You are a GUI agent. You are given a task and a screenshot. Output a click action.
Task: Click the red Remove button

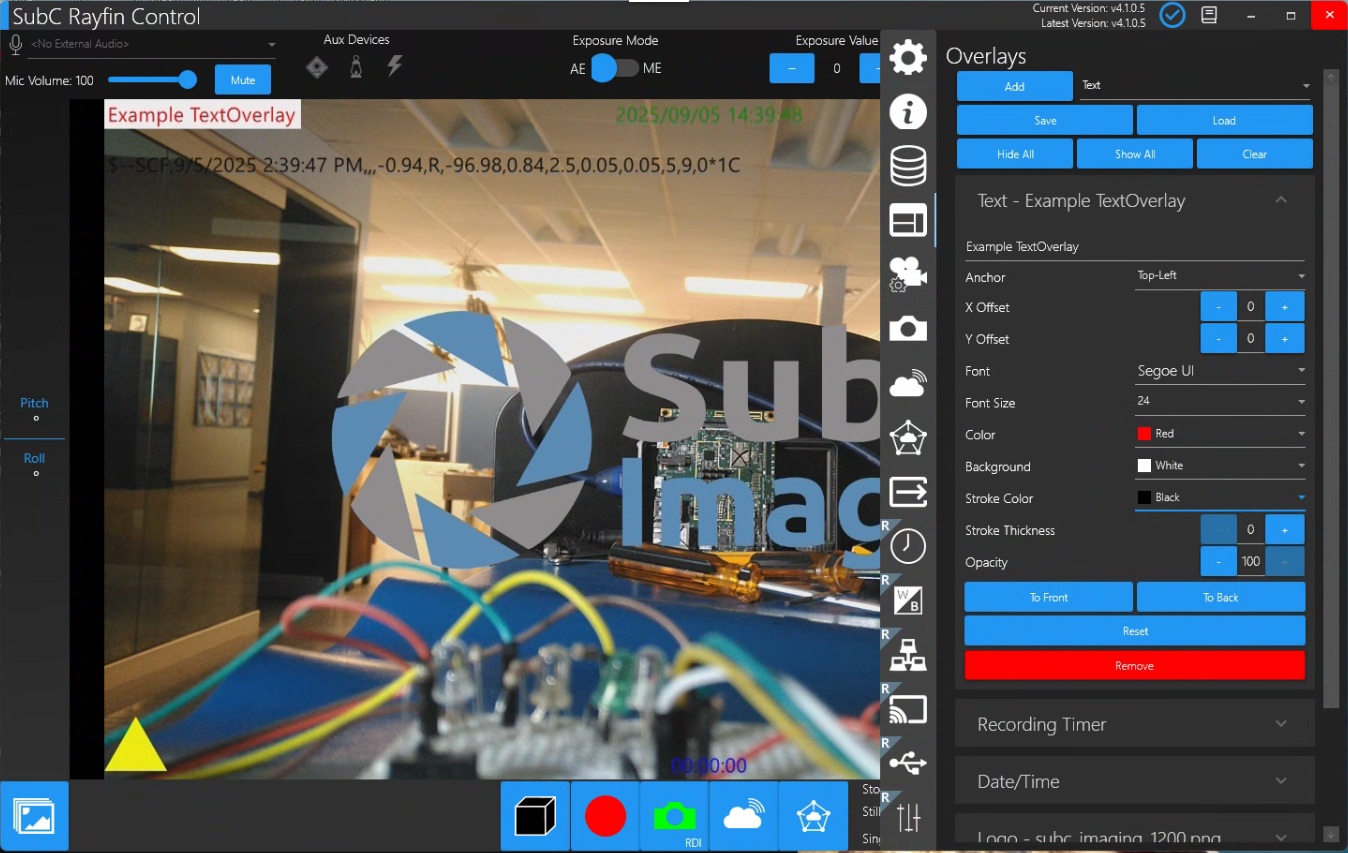(x=1134, y=666)
